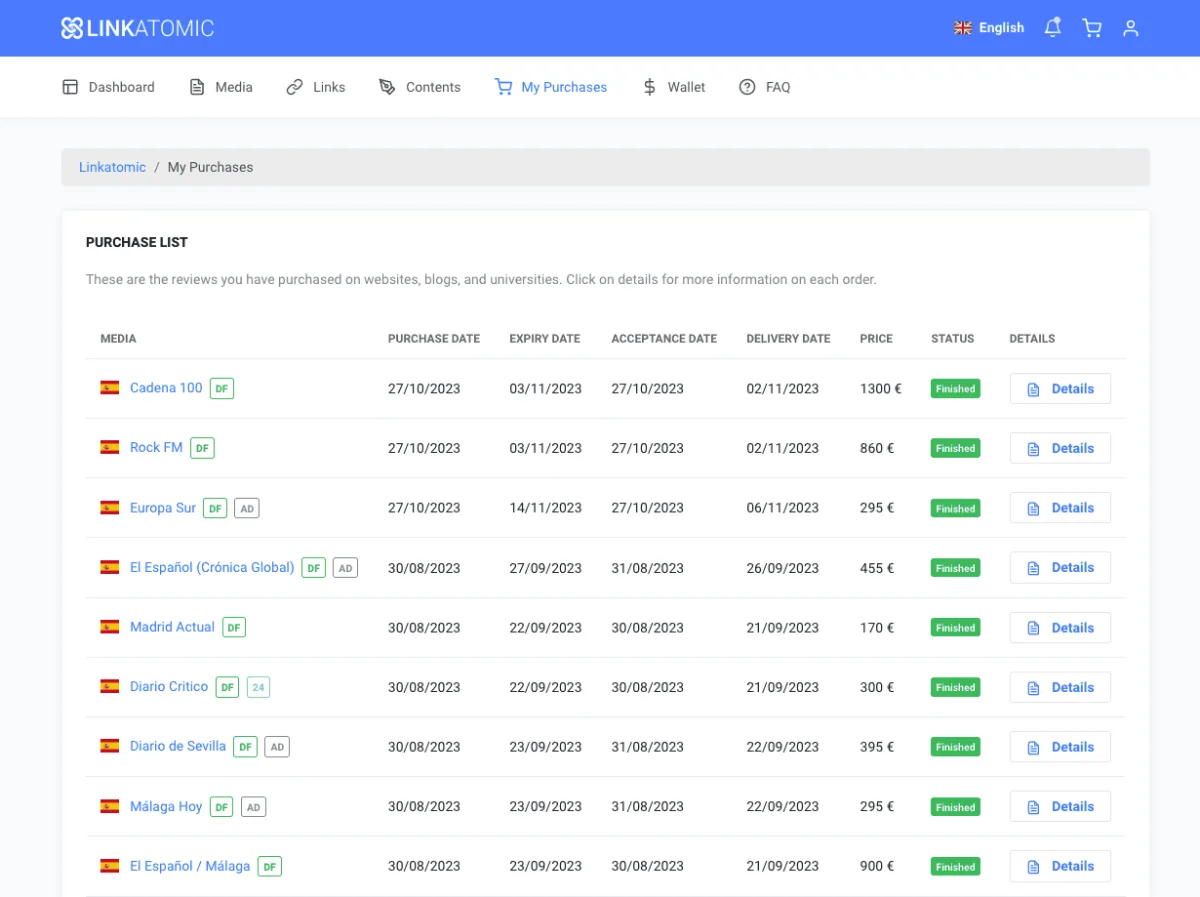Click the DF badge next to Cadena 100
The image size is (1200, 897).
(222, 388)
